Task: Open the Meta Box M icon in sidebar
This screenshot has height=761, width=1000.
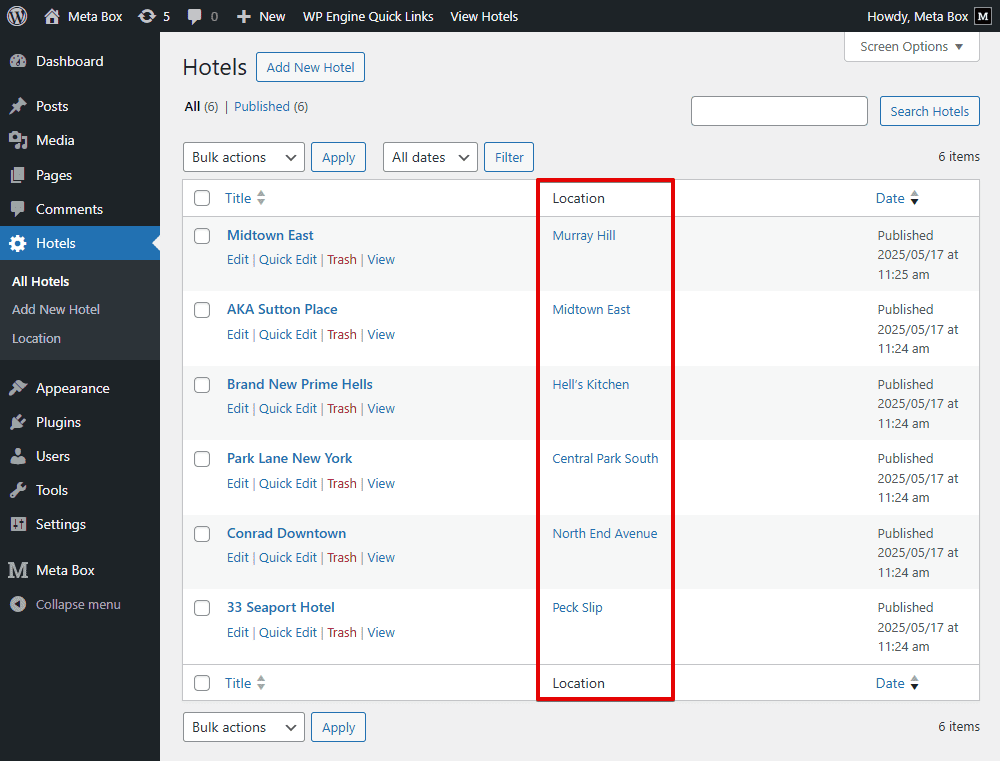Action: pyautogui.click(x=21, y=569)
